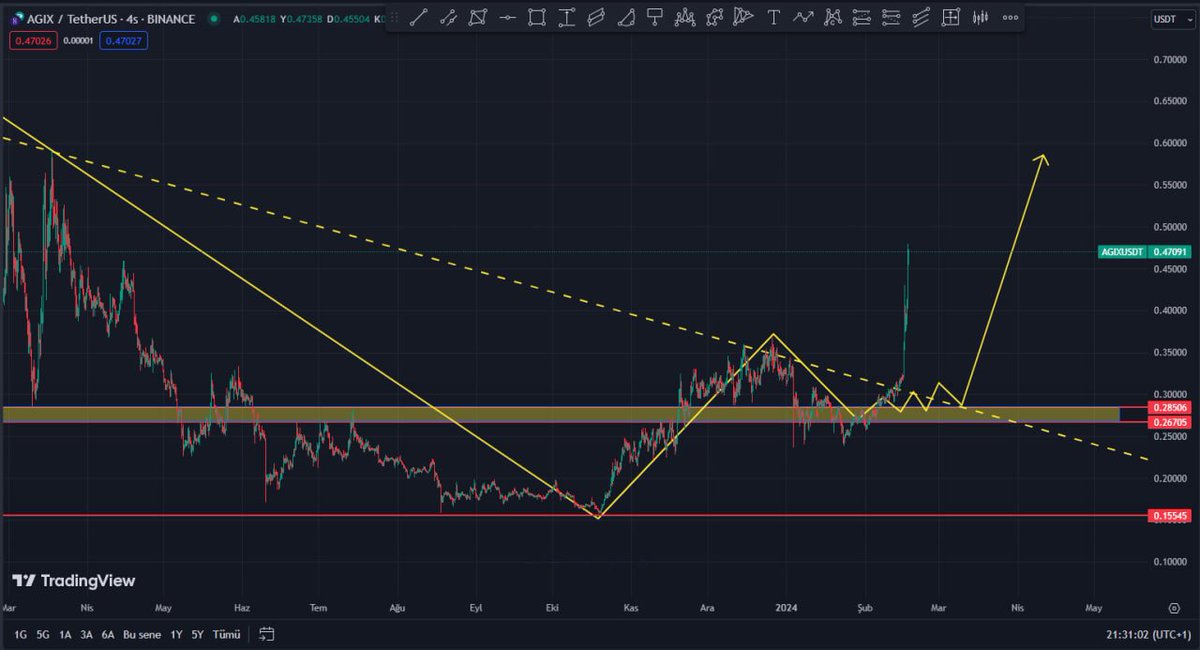Set time range to 5G
Viewport: 1200px width, 650px height.
(x=43, y=635)
